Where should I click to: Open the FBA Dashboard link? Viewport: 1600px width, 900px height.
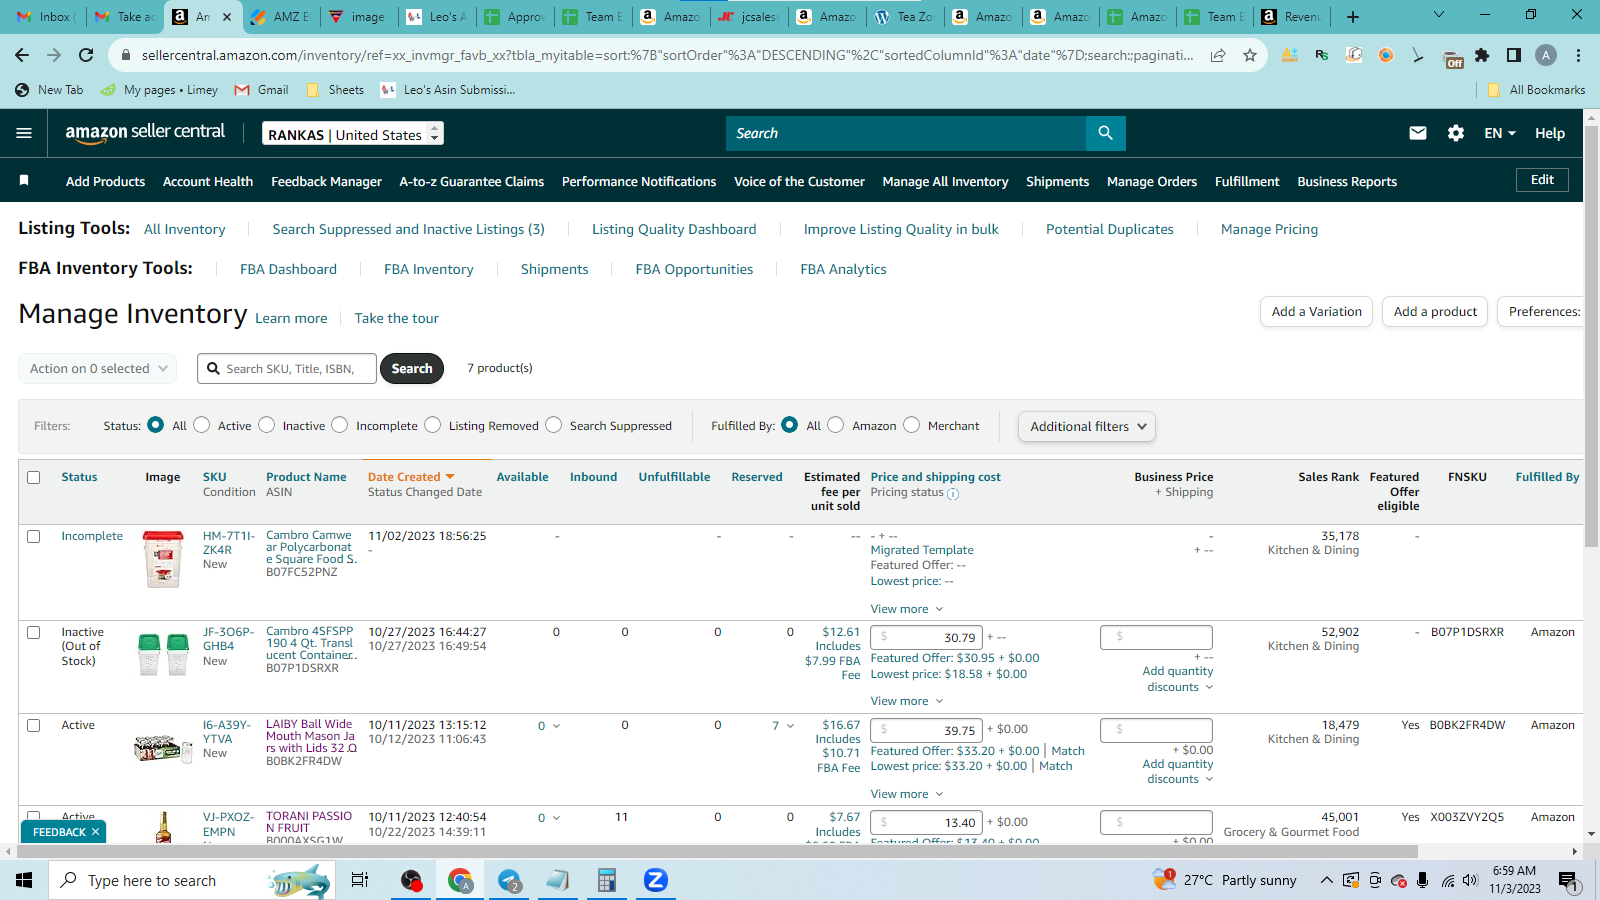tap(288, 269)
